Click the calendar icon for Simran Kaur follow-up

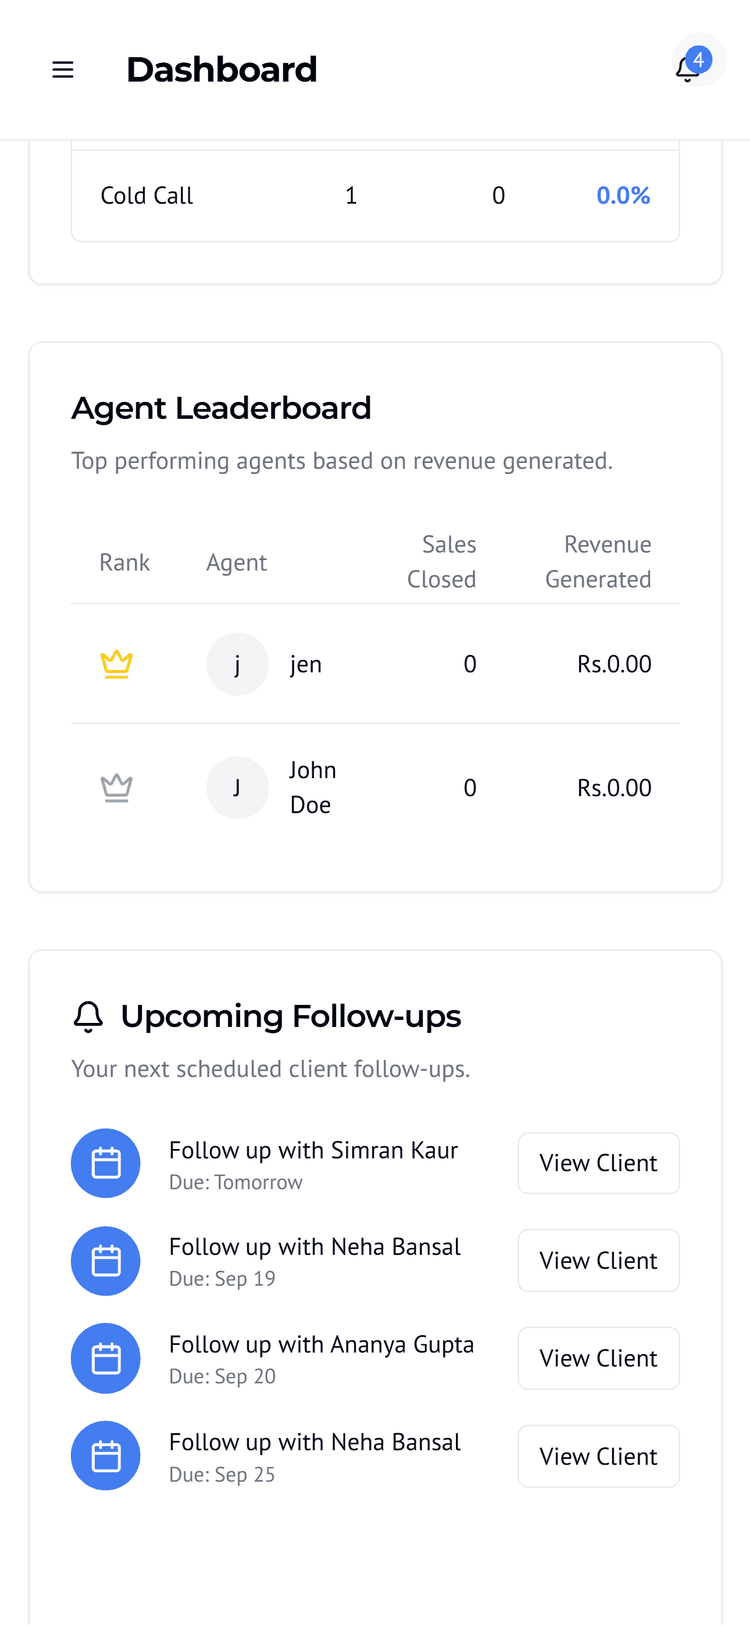(106, 1163)
